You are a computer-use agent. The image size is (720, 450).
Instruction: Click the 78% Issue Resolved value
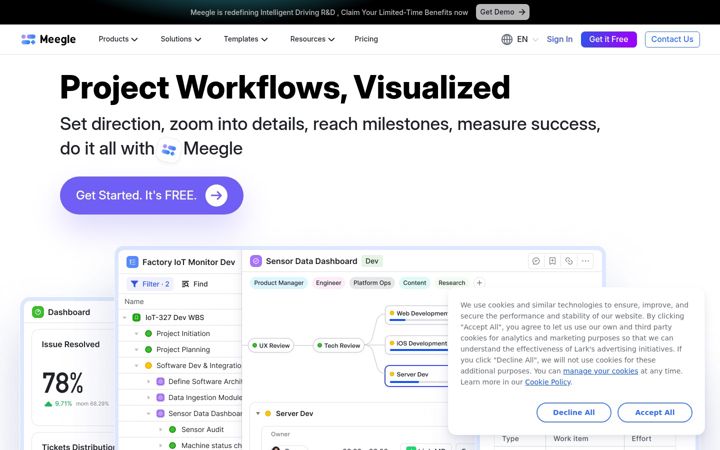click(62, 382)
